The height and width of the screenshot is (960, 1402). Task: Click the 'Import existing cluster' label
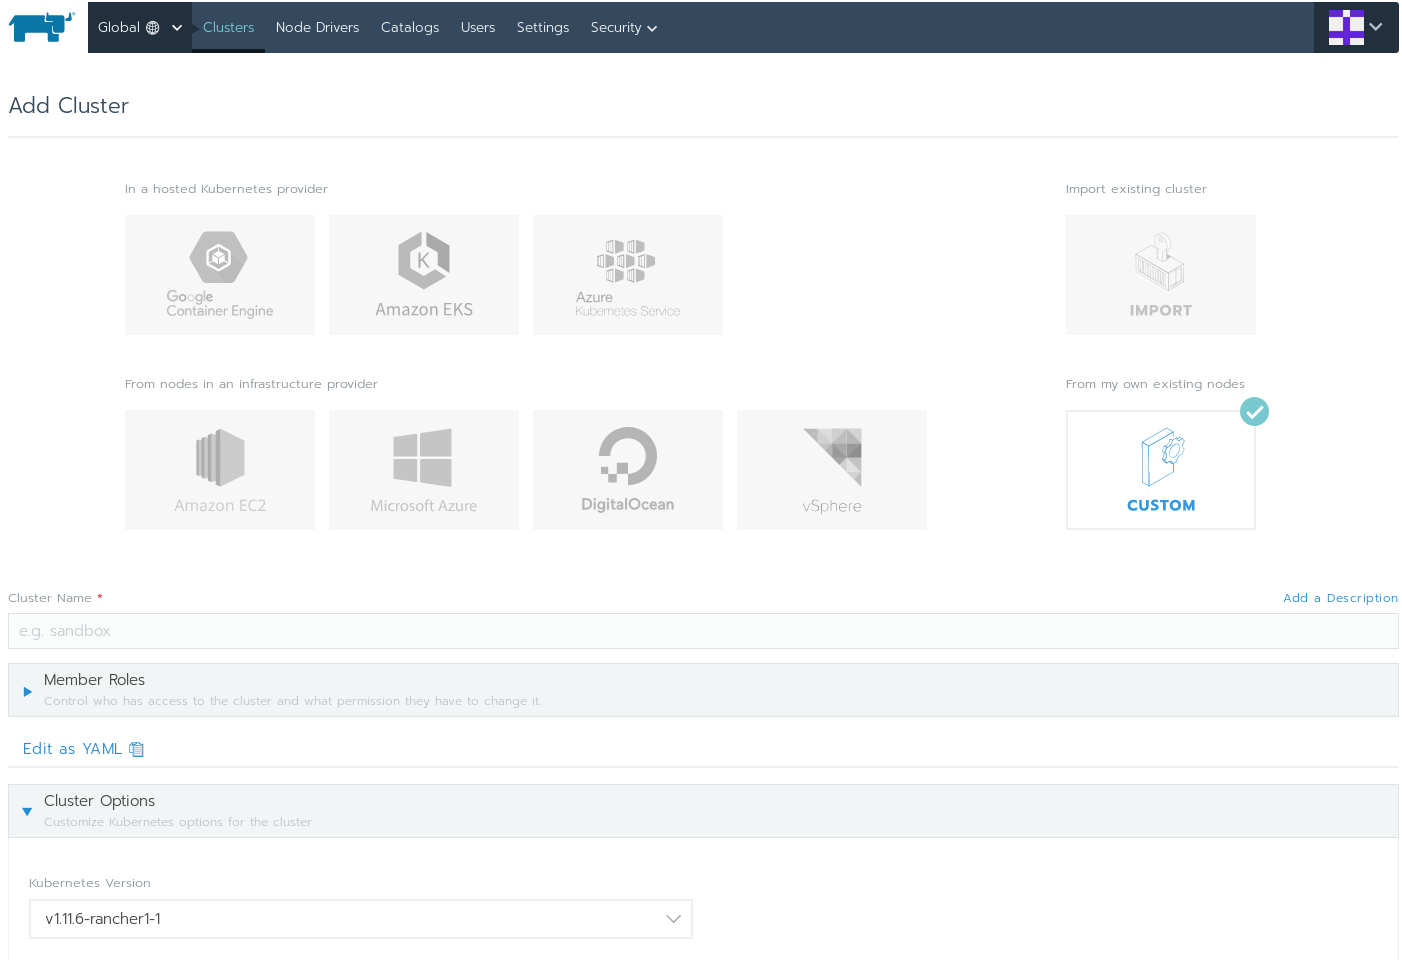[1136, 189]
